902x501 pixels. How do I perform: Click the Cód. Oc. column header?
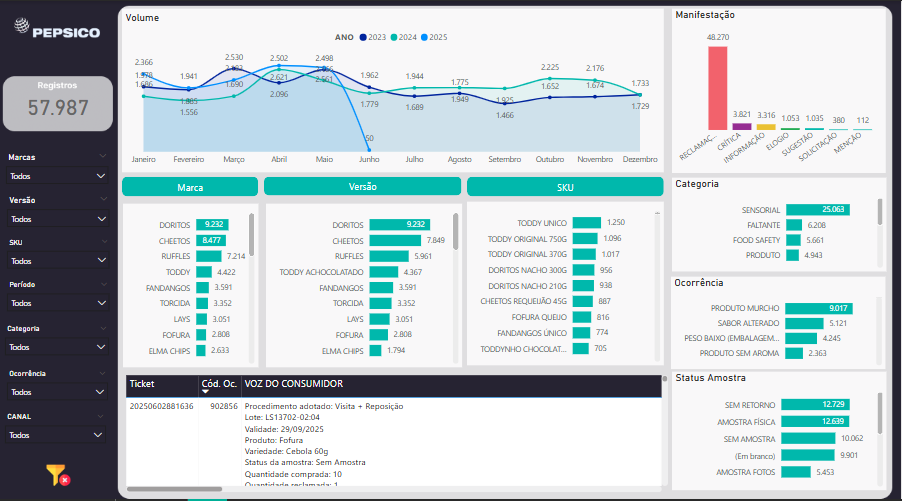219,384
